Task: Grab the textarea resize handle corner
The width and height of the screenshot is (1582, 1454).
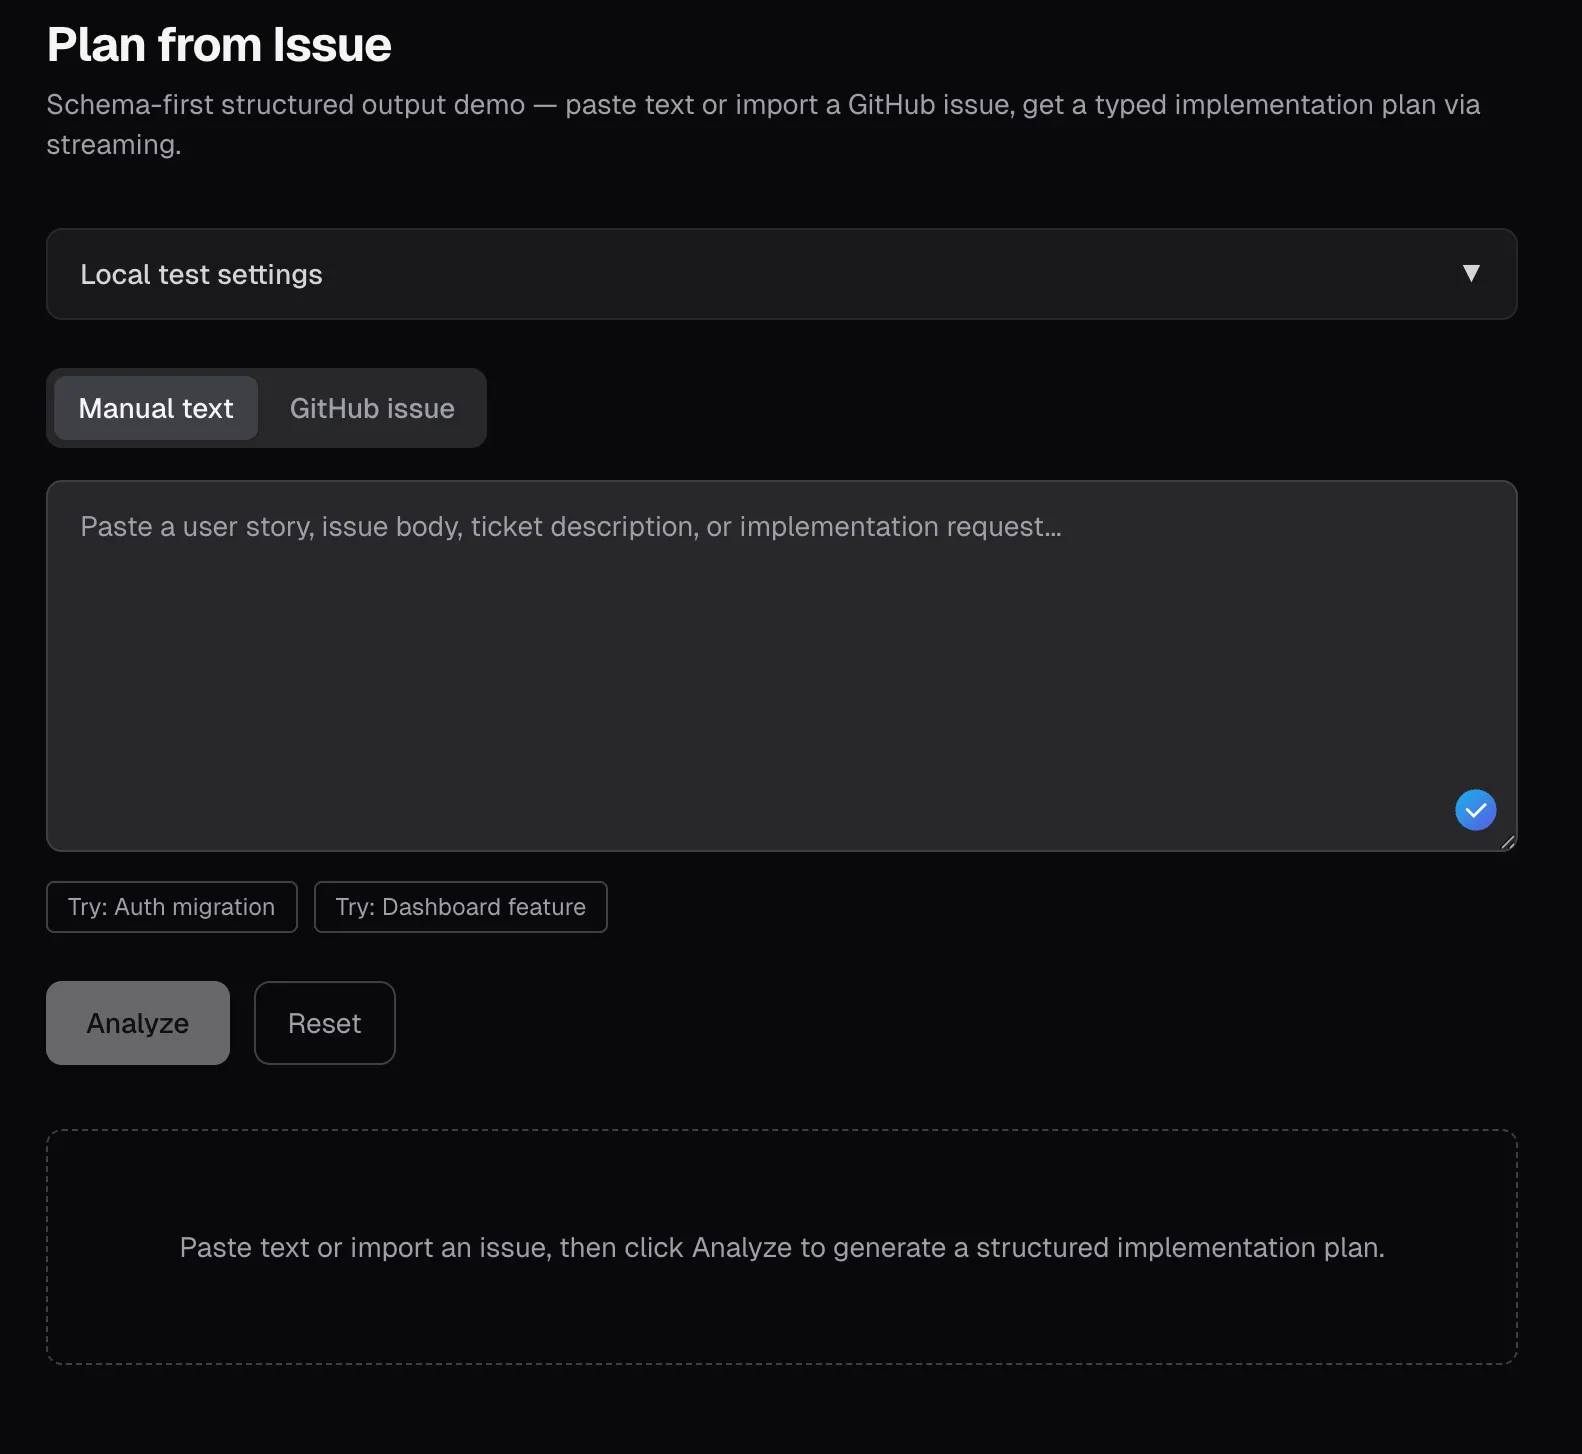Action: tap(1508, 842)
